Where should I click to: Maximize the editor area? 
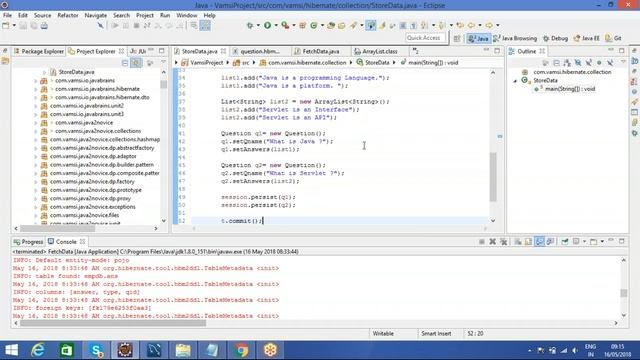click(x=497, y=51)
